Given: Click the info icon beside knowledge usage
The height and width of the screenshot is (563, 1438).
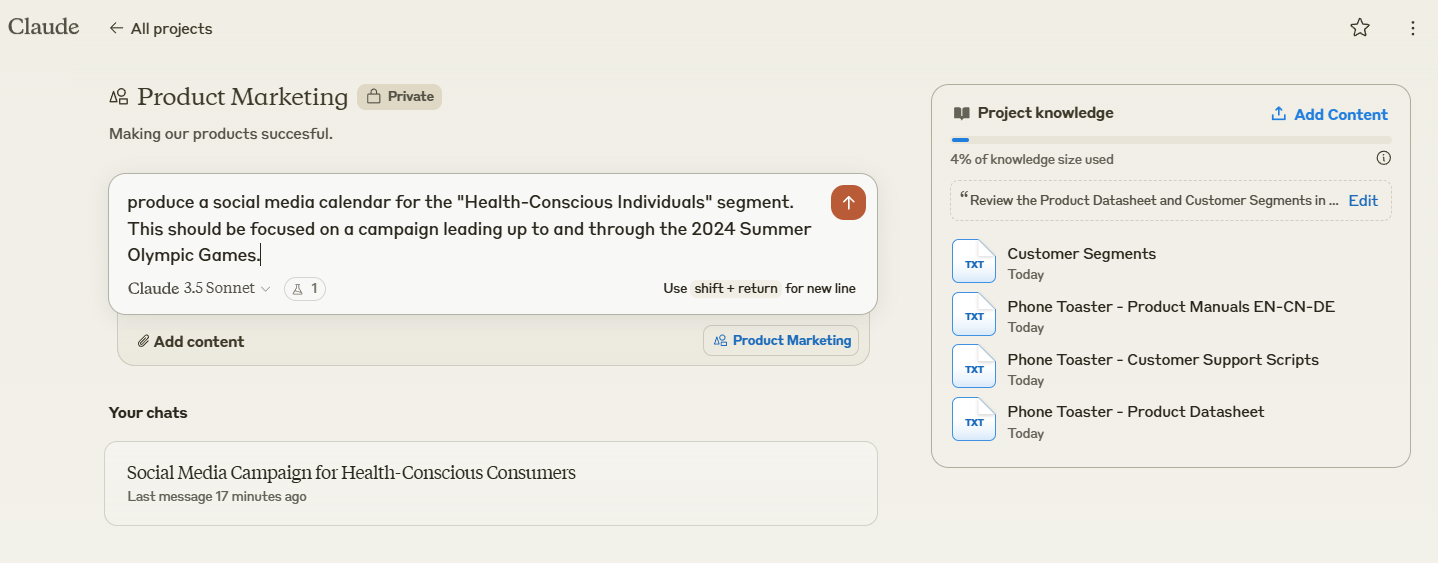Looking at the screenshot, I should 1383,158.
